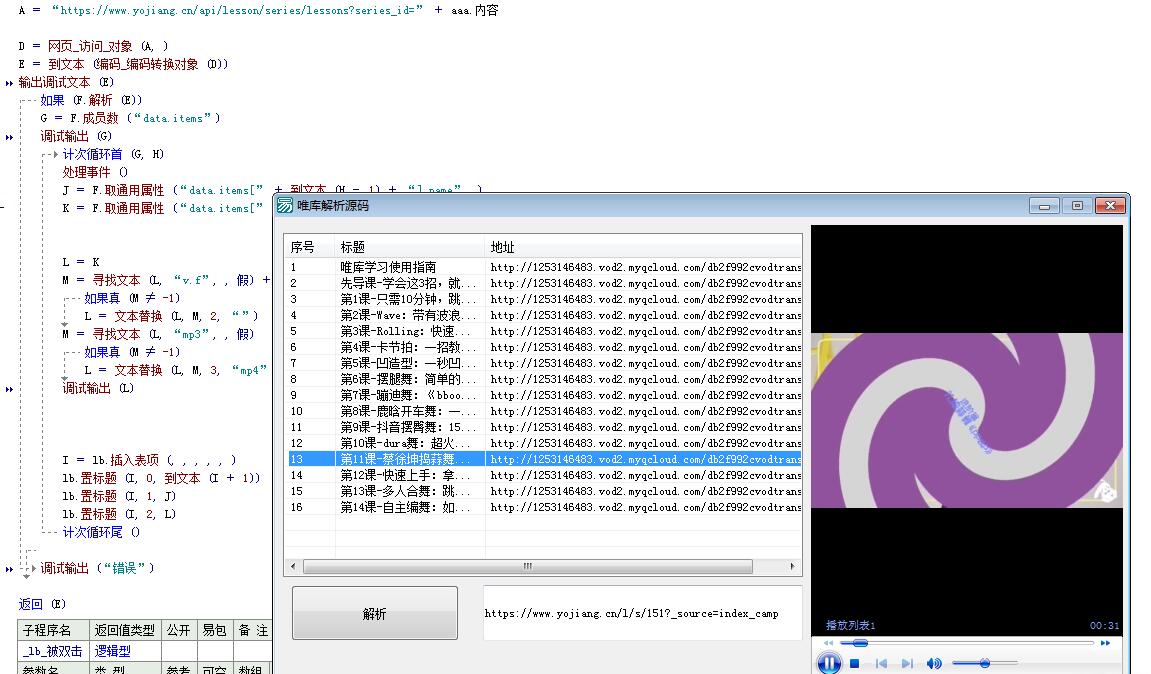Screen dimensions: 1151x674
Task: Click the 解析 button
Action: [x=374, y=613]
